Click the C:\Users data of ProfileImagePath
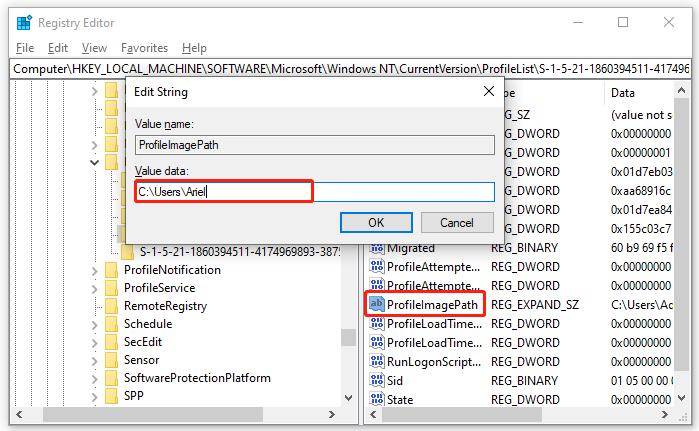Viewport: 699px width, 431px height. tap(641, 304)
